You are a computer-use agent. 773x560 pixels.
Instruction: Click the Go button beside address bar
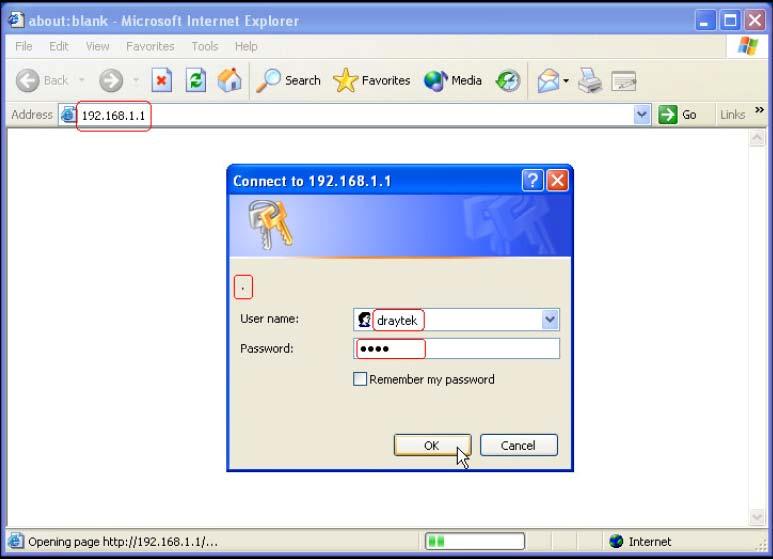click(x=678, y=115)
